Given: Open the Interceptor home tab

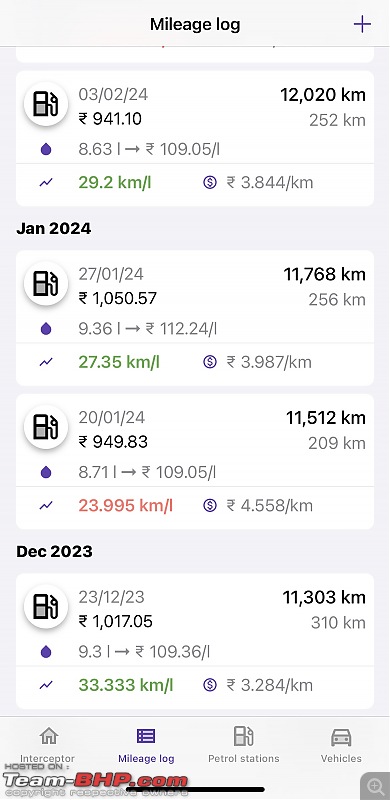Looking at the screenshot, I should (x=48, y=745).
